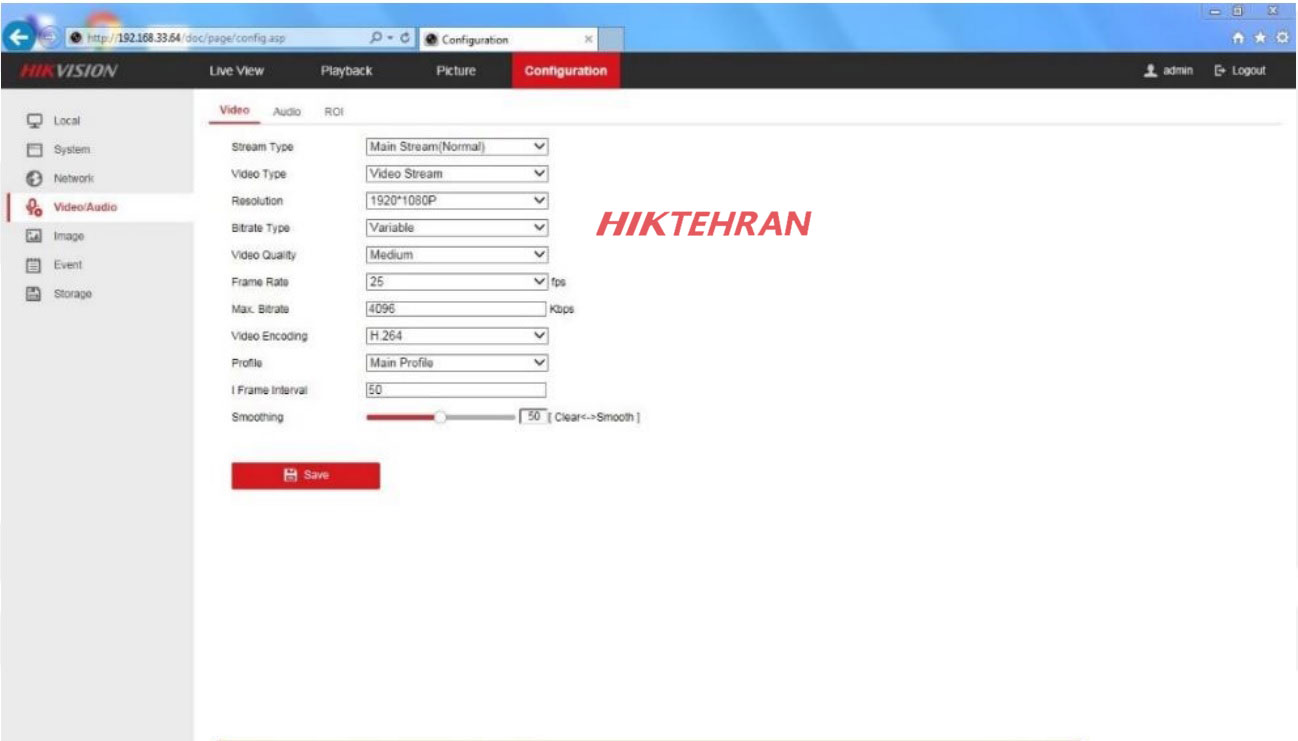Click the Storage disk icon
Image resolution: width=1298 pixels, height=741 pixels.
34,294
